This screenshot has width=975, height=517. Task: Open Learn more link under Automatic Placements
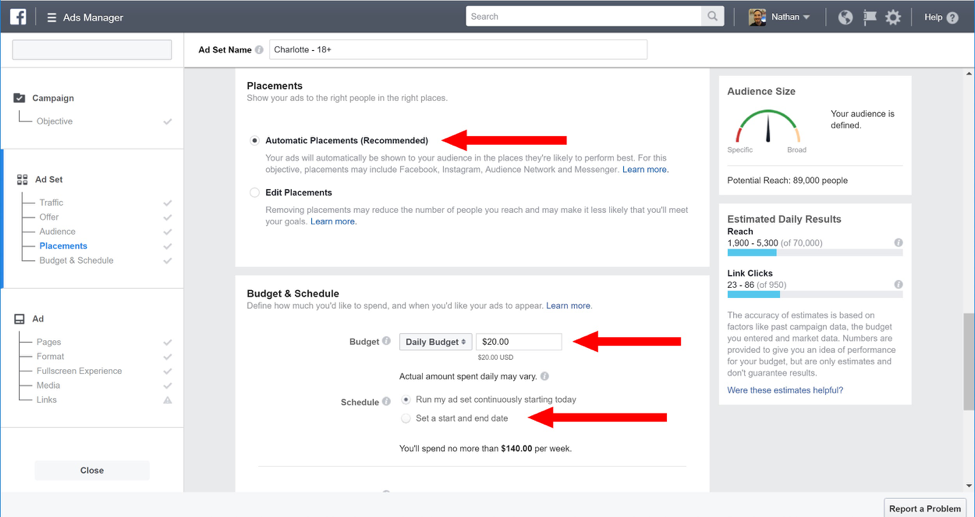[x=645, y=169]
